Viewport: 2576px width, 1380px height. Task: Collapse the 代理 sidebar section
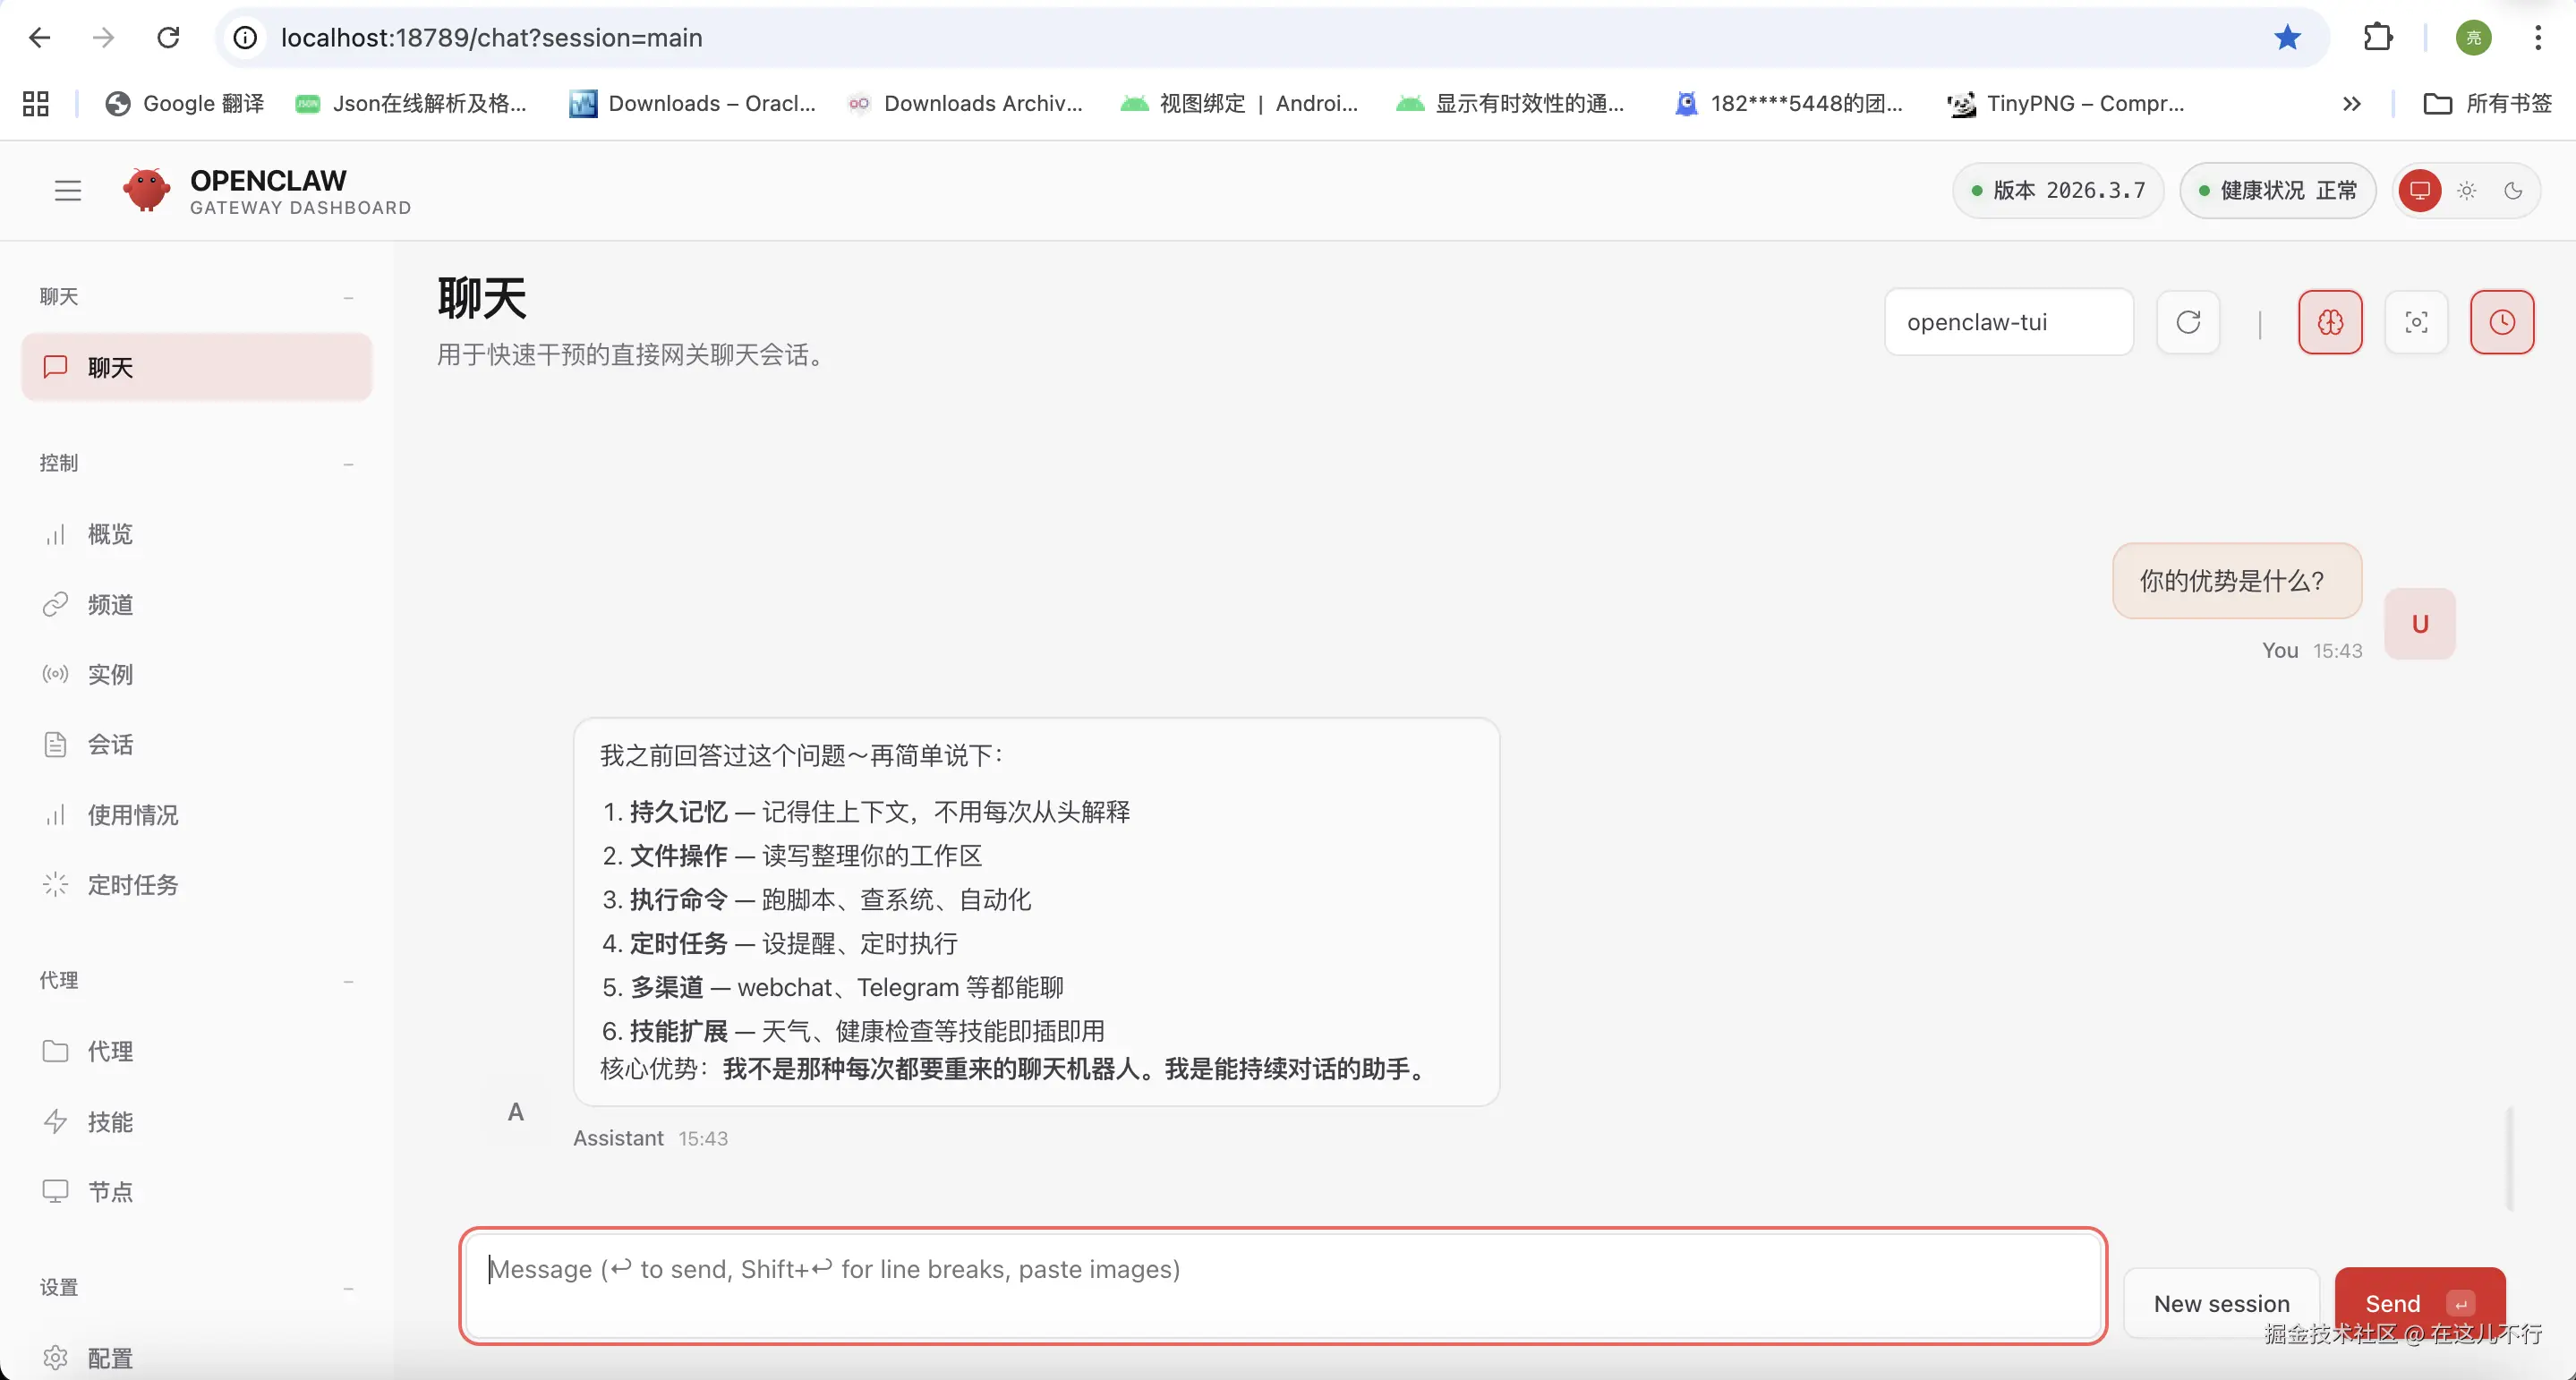[x=348, y=981]
